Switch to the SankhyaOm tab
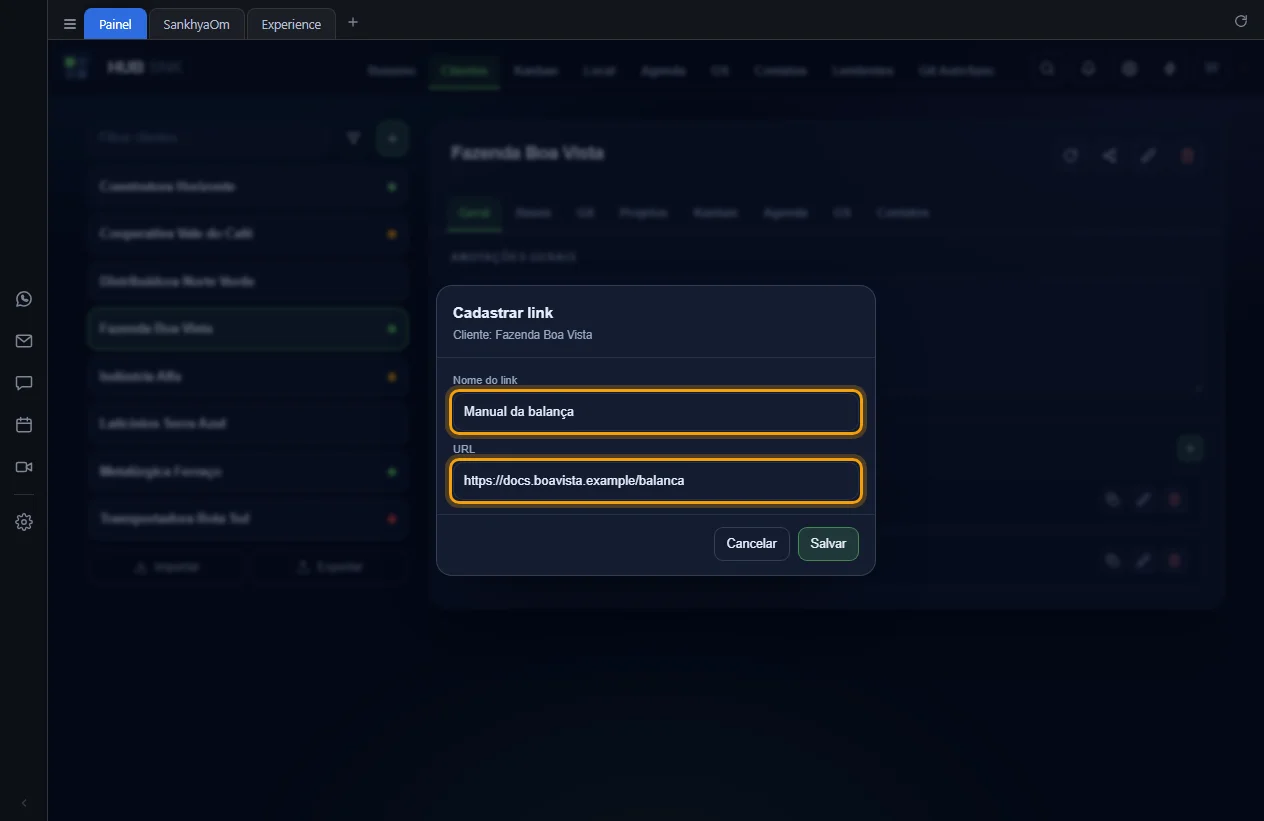Image resolution: width=1264 pixels, height=821 pixels. (196, 24)
